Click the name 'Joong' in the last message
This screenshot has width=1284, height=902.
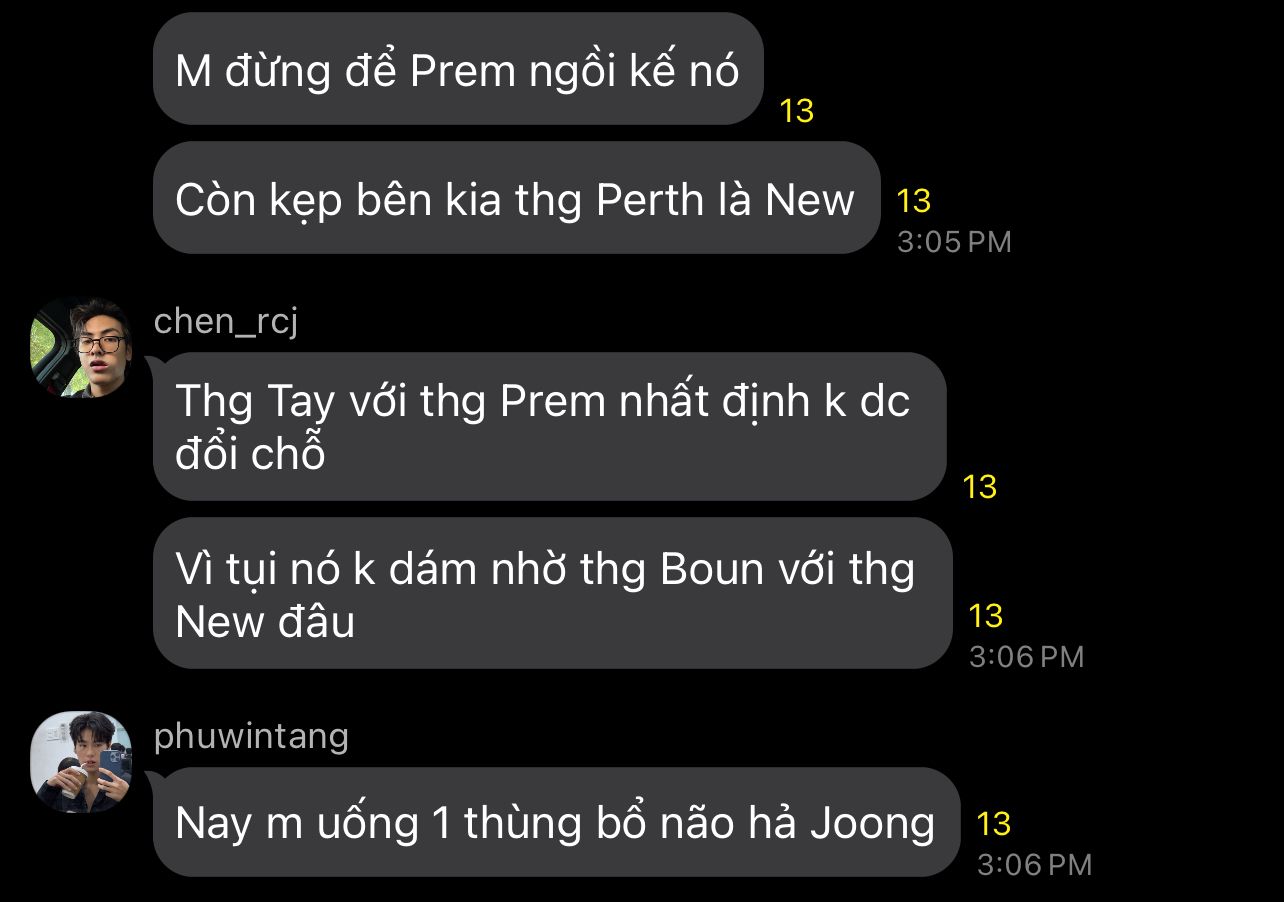872,824
